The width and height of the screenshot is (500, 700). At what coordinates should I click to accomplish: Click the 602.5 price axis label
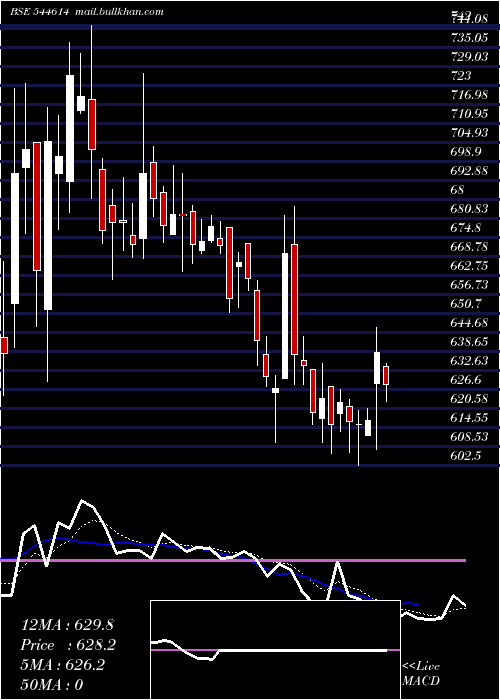pyautogui.click(x=466, y=455)
